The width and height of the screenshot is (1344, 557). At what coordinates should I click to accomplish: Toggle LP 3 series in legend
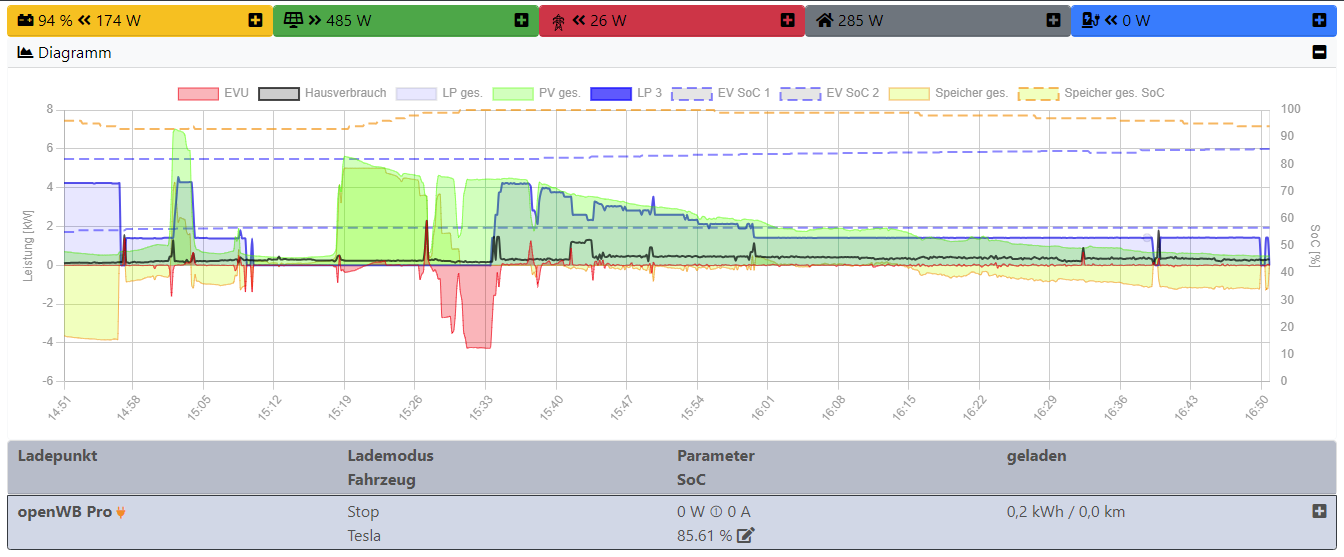pyautogui.click(x=626, y=93)
